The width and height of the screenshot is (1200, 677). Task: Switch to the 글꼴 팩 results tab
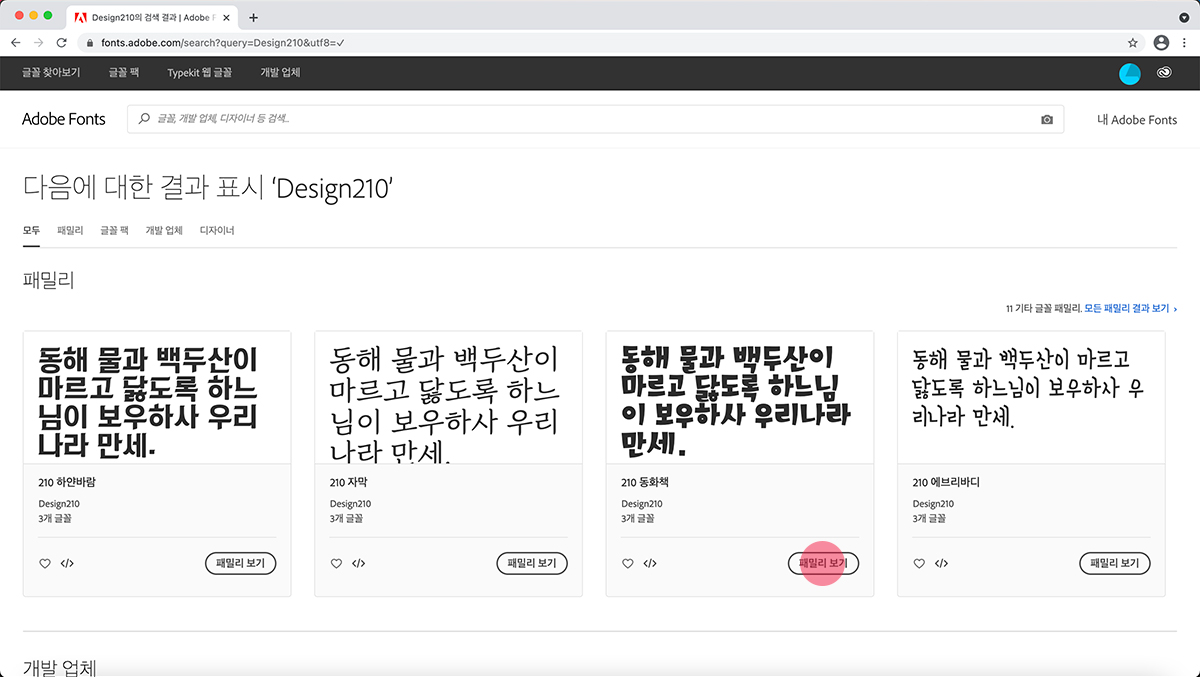click(x=114, y=231)
